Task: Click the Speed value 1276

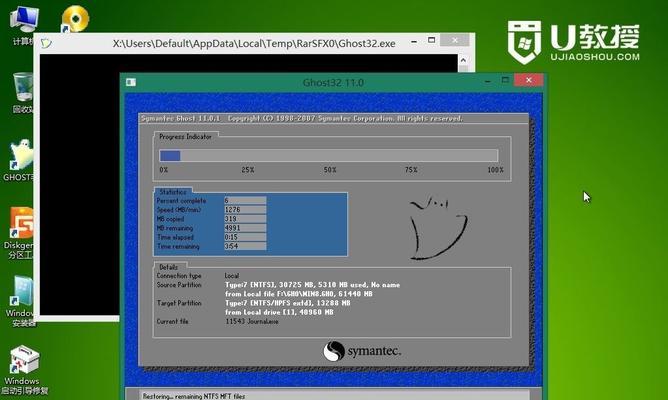Action: 245,210
